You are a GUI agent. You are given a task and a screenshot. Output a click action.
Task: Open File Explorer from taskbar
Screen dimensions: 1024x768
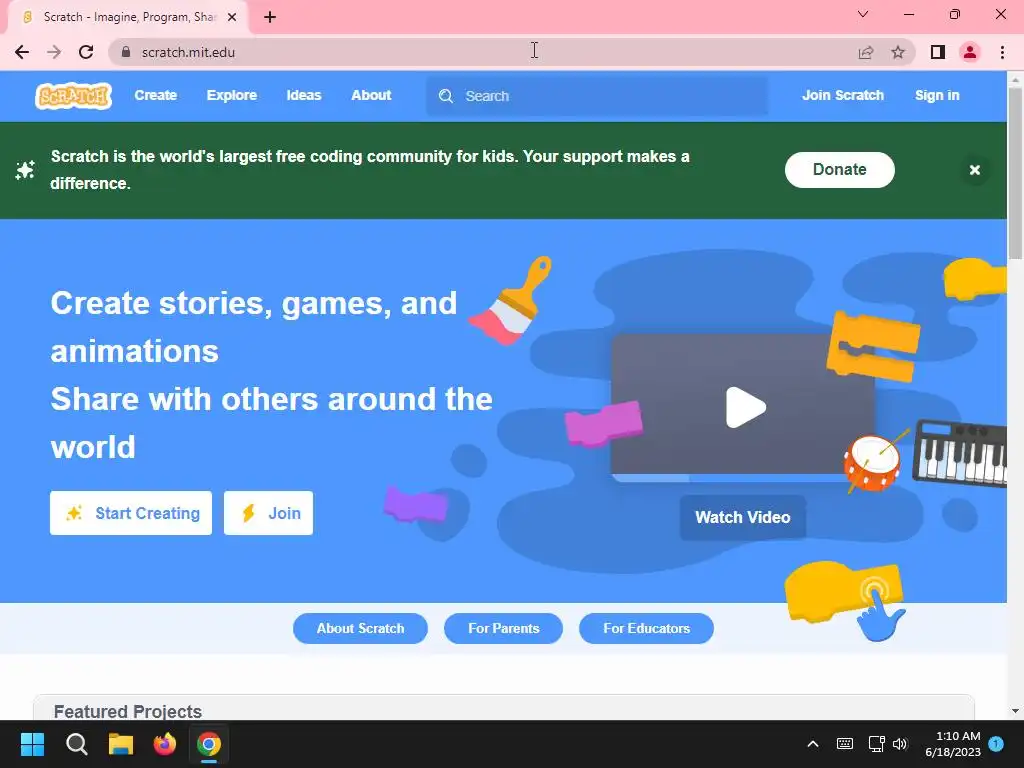(121, 744)
